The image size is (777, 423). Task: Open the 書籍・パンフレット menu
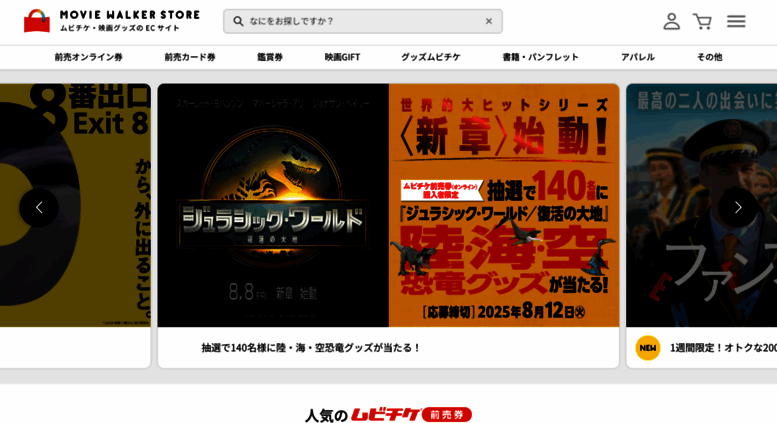[540, 57]
